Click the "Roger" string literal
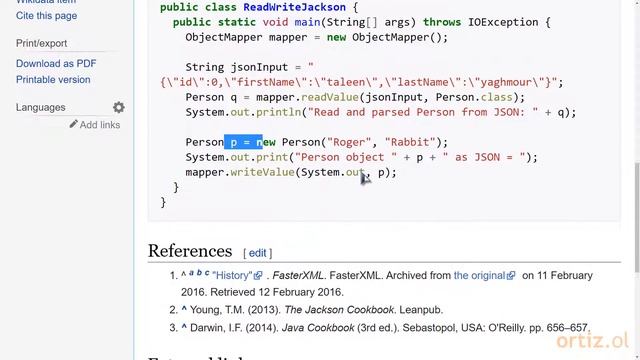640x360 pixels. tap(349, 142)
